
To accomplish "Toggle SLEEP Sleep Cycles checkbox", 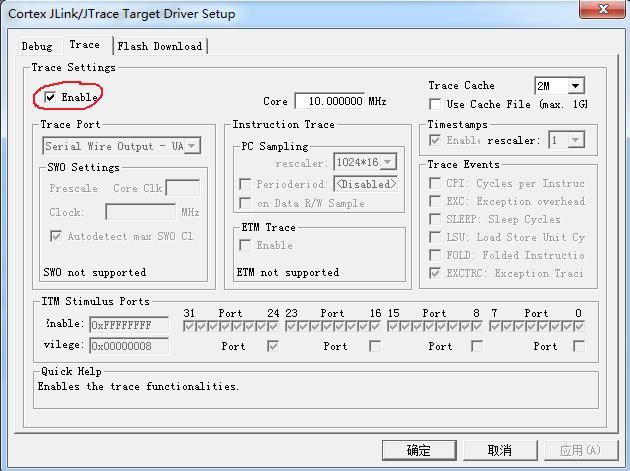I will tap(435, 219).
